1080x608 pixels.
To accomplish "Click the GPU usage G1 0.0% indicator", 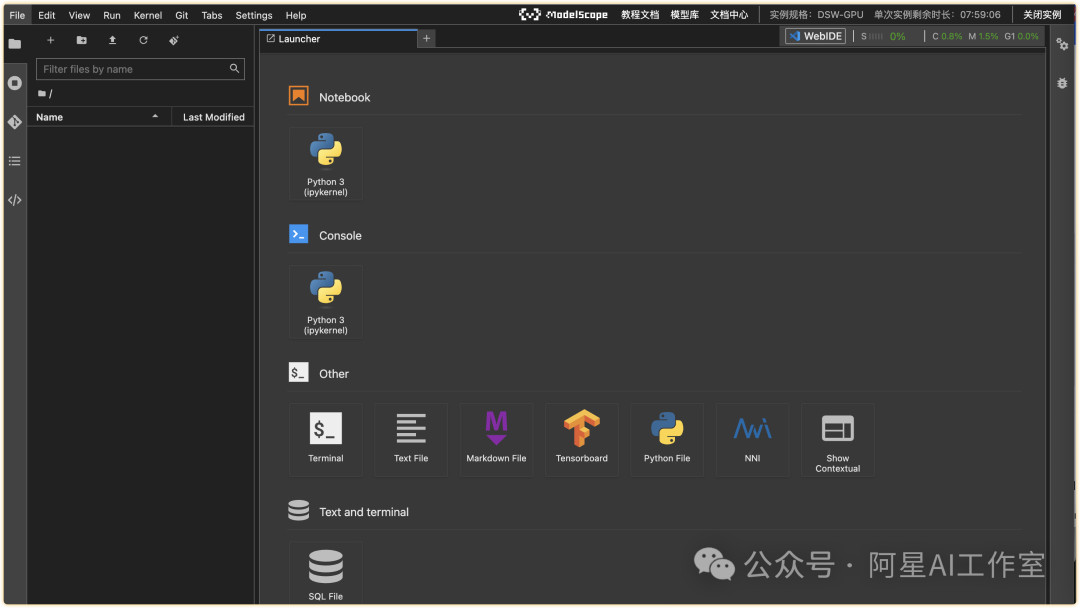I will 1021,36.
